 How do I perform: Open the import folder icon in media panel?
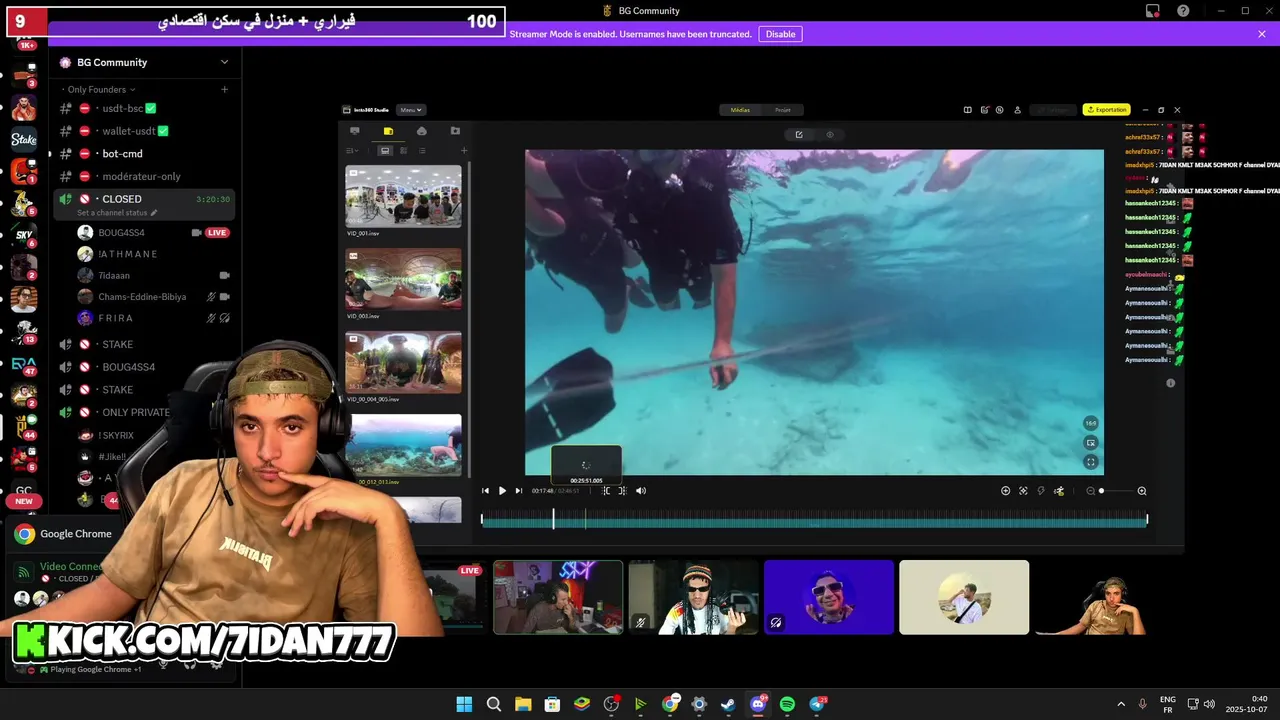[455, 131]
